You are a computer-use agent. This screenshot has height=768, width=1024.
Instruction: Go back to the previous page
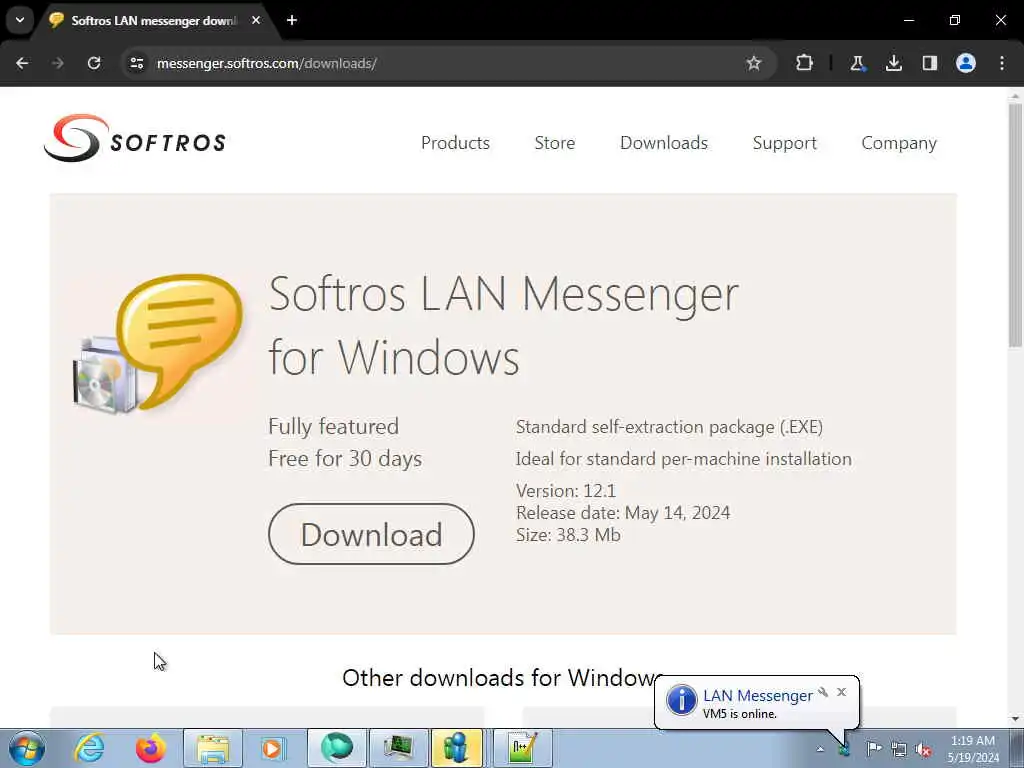[x=22, y=63]
